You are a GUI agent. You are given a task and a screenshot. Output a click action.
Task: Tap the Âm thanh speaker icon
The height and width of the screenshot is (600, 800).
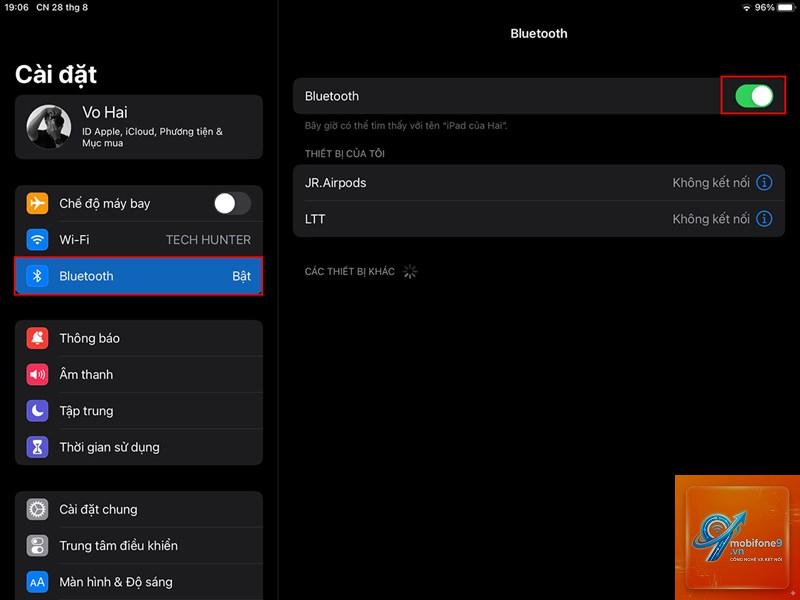point(37,374)
